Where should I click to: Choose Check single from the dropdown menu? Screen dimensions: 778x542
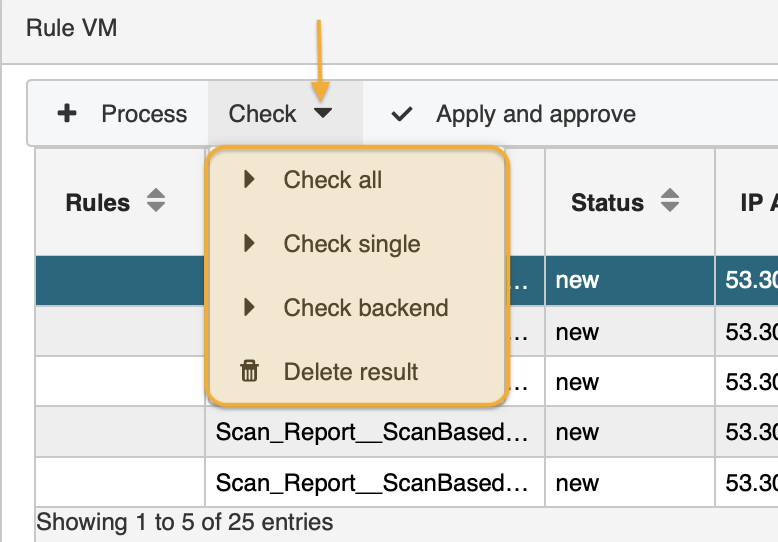click(x=351, y=244)
